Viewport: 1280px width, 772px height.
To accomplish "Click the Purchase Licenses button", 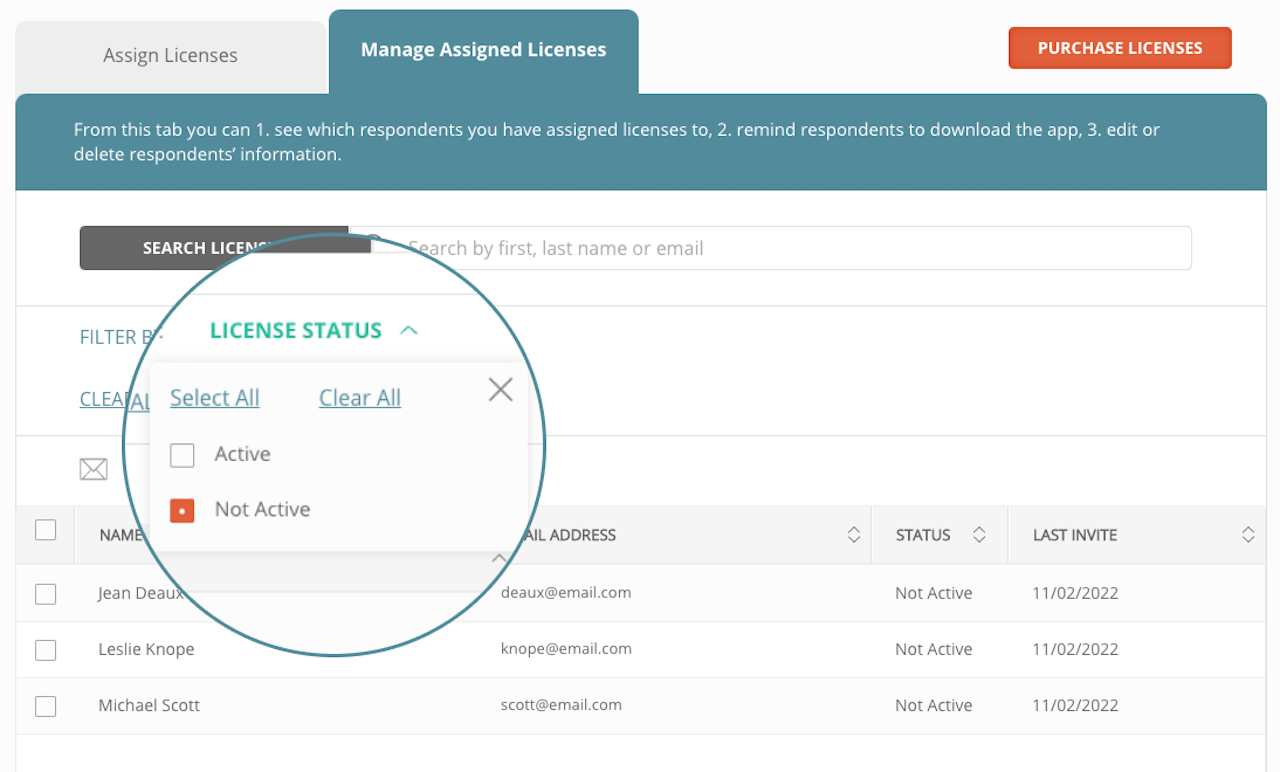I will (x=1120, y=48).
